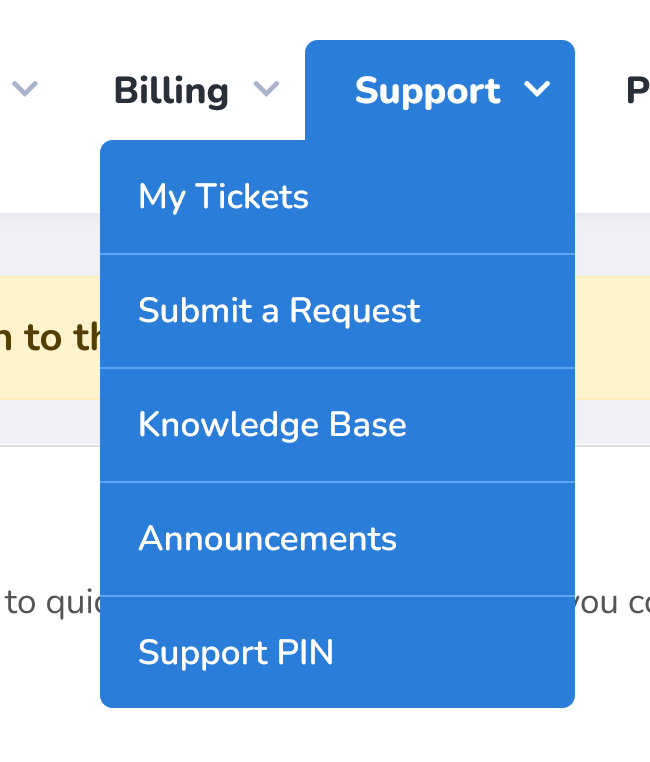Click the gray strip above the yellow banner
The width and height of the screenshot is (650, 762).
50,244
